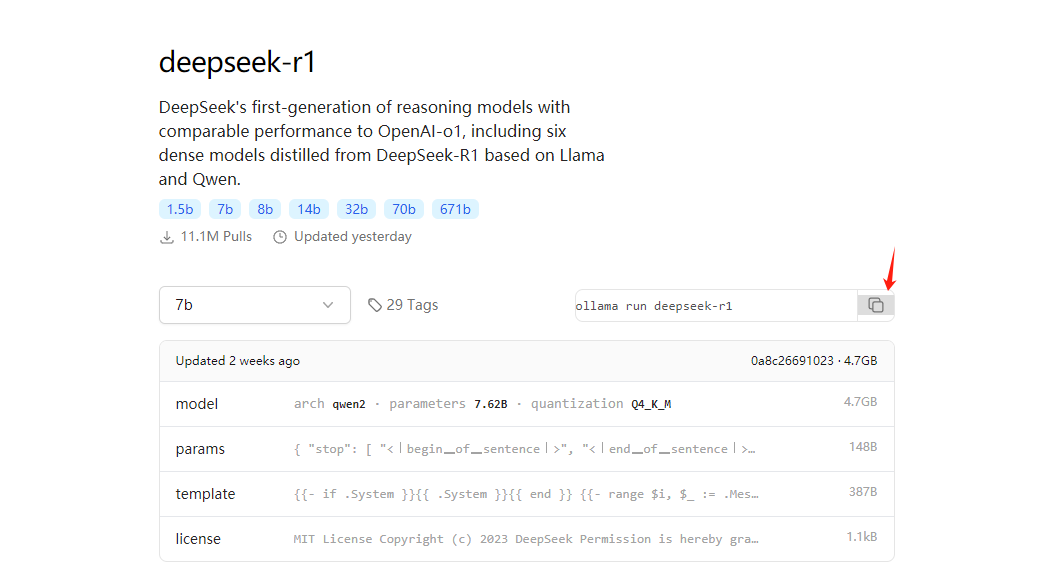The height and width of the screenshot is (583, 1041).
Task: Open the 7b model size dropdown
Action: click(255, 305)
